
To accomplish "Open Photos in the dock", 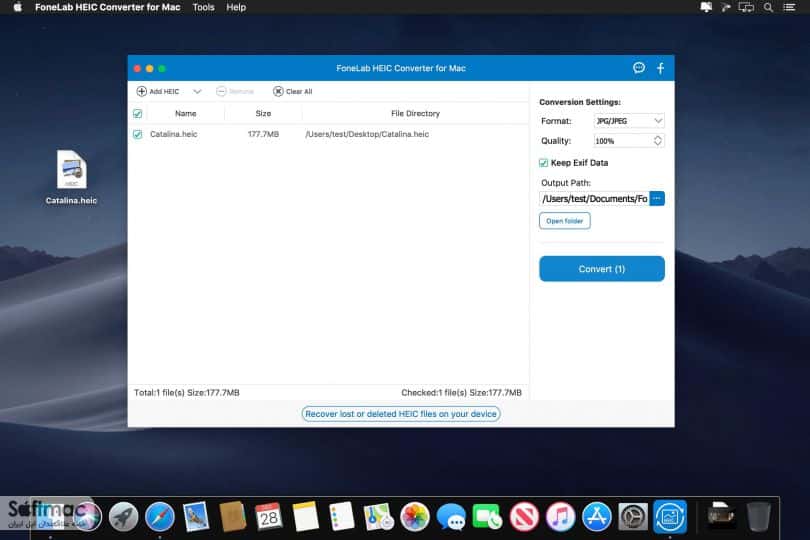I will [415, 517].
